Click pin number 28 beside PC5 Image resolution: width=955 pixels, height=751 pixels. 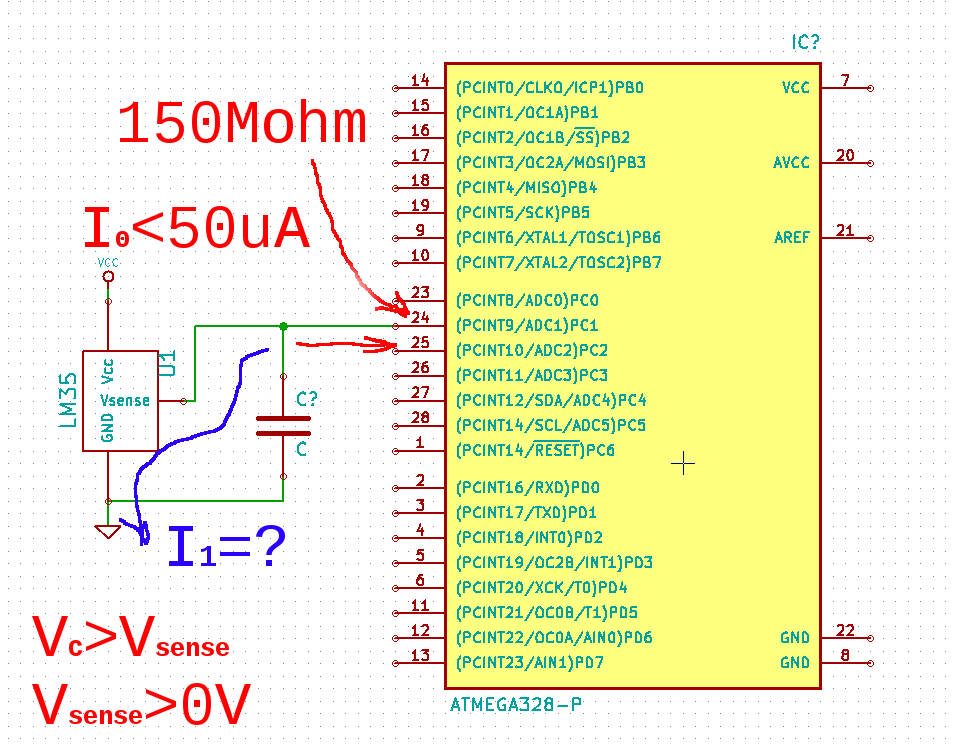tap(420, 417)
